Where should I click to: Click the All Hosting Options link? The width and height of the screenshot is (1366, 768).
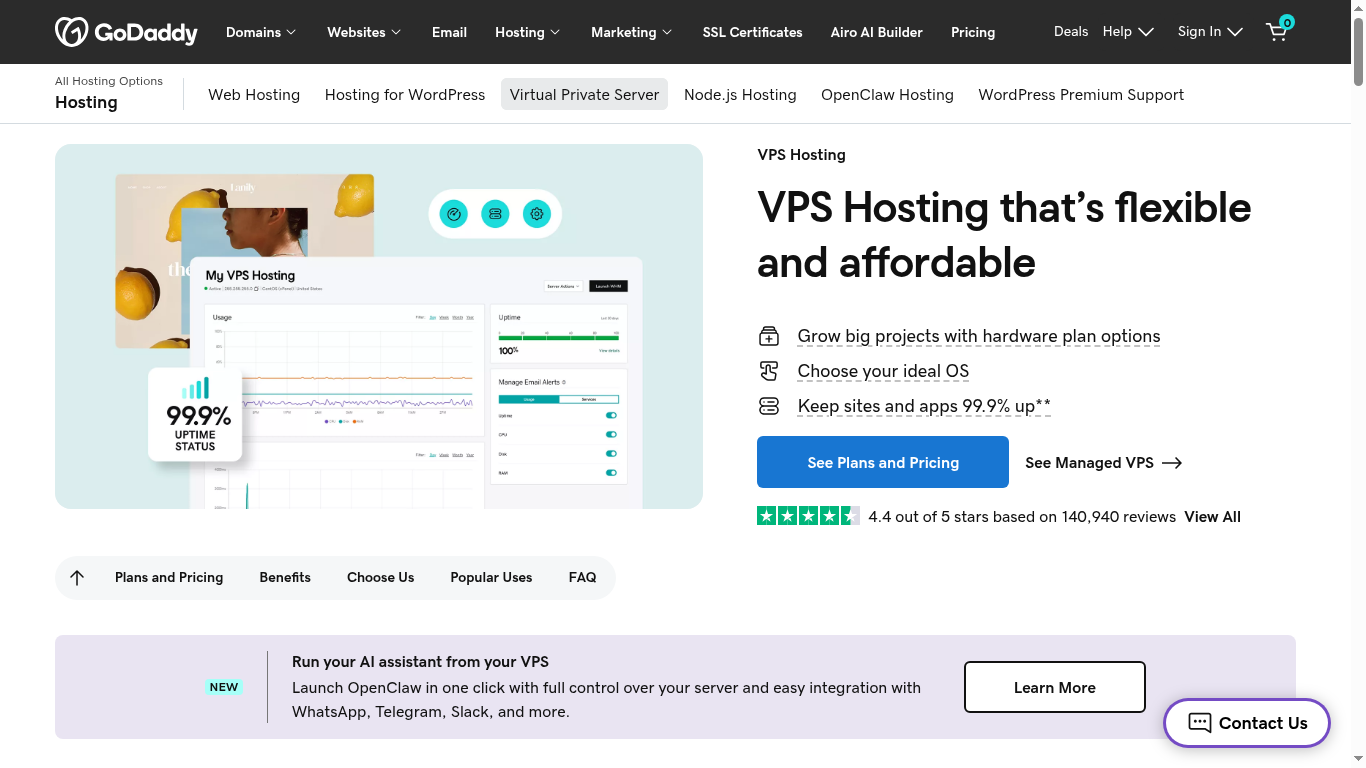109,81
